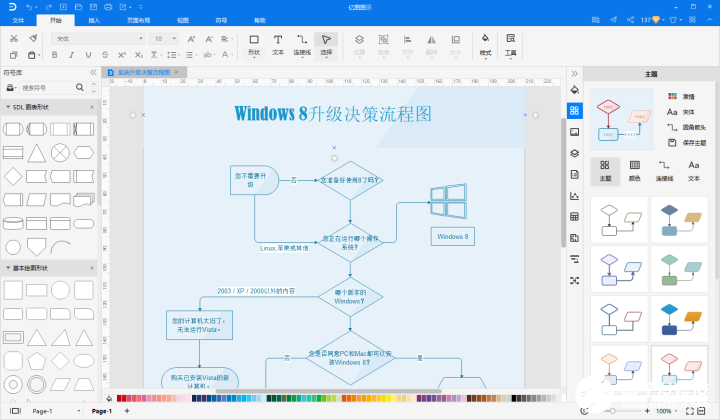Open the fill bucket panel in right sidebar
This screenshot has height=420, width=720.
pos(574,90)
